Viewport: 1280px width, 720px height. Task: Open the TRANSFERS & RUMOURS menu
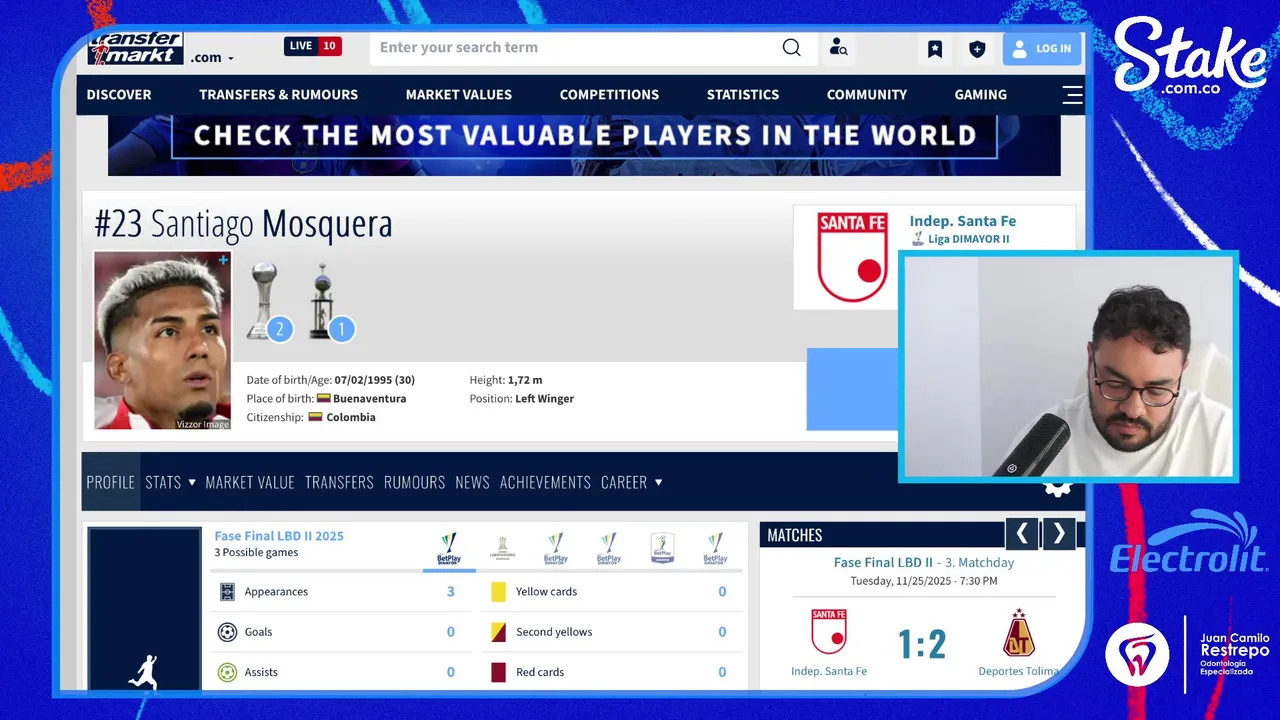278,95
